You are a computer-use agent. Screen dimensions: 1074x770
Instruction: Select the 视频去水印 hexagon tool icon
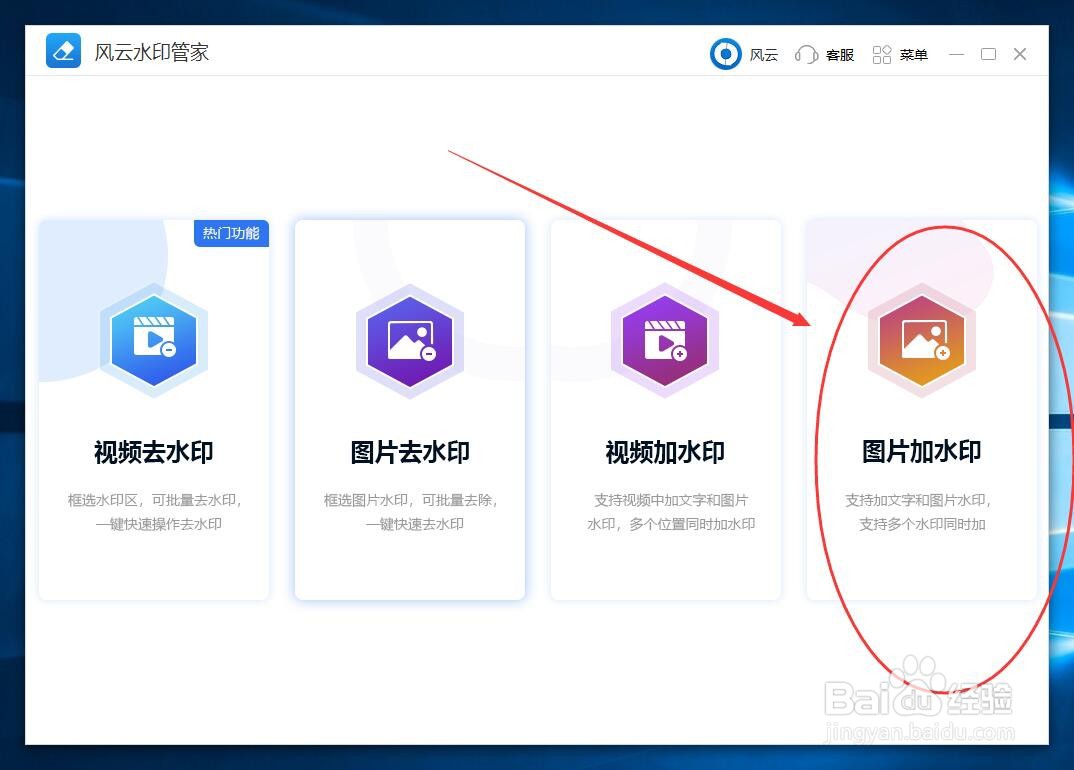click(154, 338)
